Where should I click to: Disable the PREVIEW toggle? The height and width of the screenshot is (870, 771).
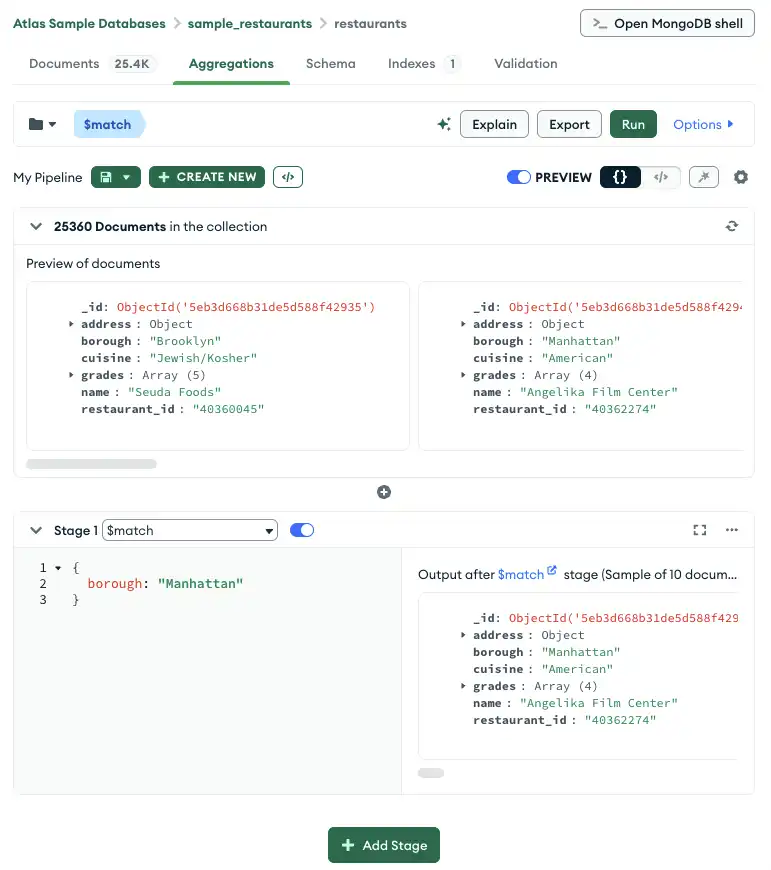pos(519,176)
